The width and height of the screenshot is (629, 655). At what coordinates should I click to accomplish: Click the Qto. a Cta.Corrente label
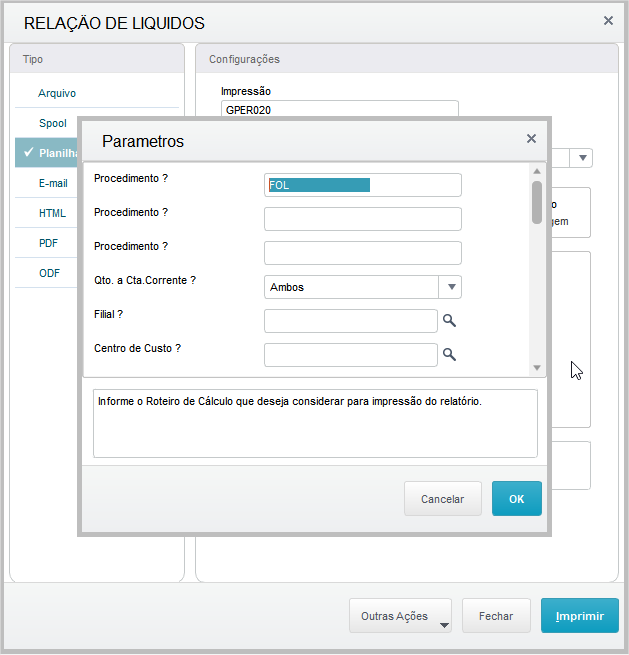pos(145,280)
